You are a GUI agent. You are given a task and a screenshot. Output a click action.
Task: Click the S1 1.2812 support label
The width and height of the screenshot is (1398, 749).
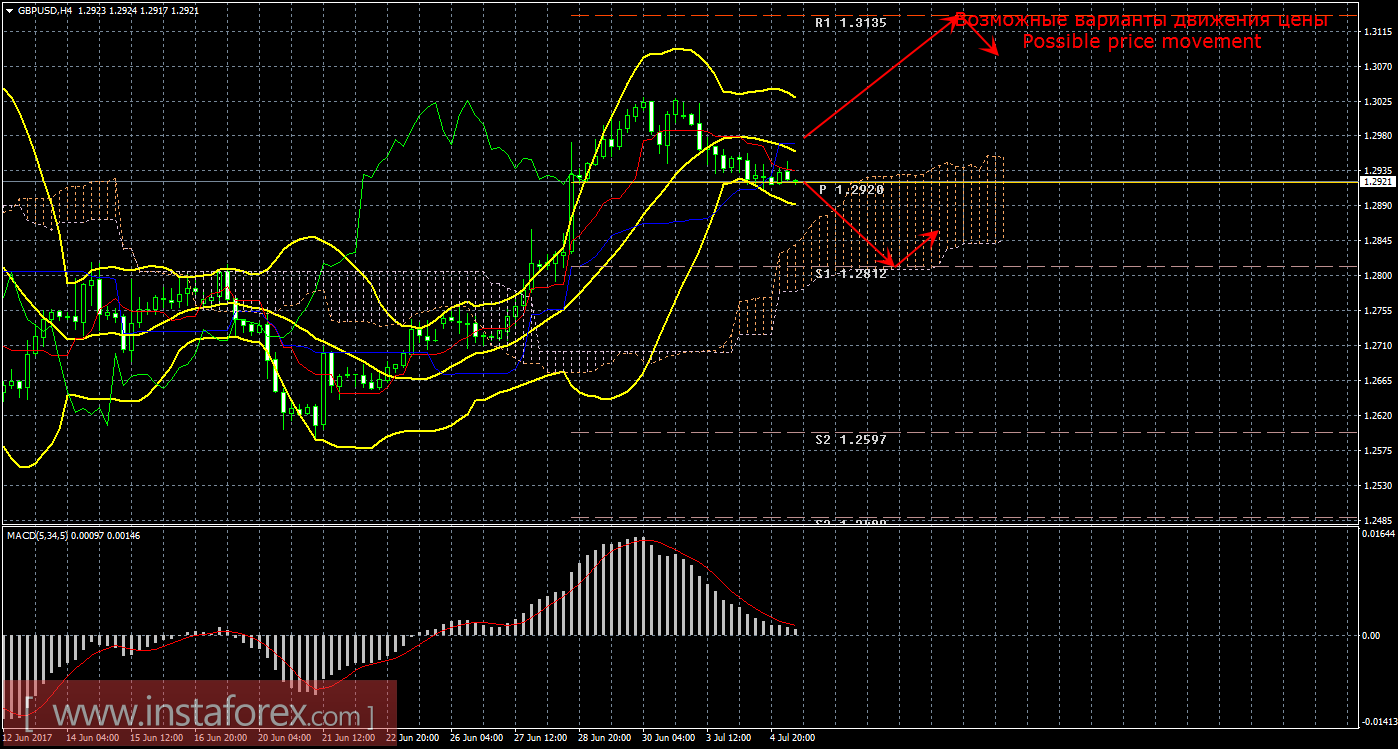point(850,273)
